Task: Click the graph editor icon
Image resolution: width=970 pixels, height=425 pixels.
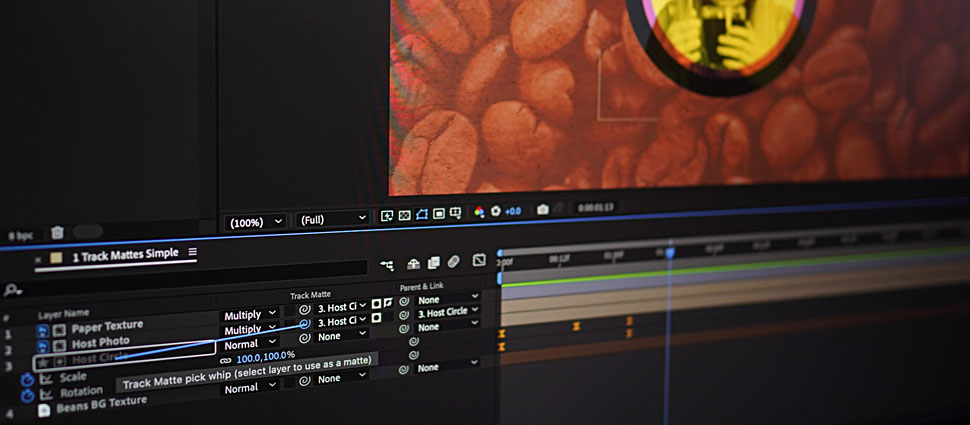Action: click(479, 260)
